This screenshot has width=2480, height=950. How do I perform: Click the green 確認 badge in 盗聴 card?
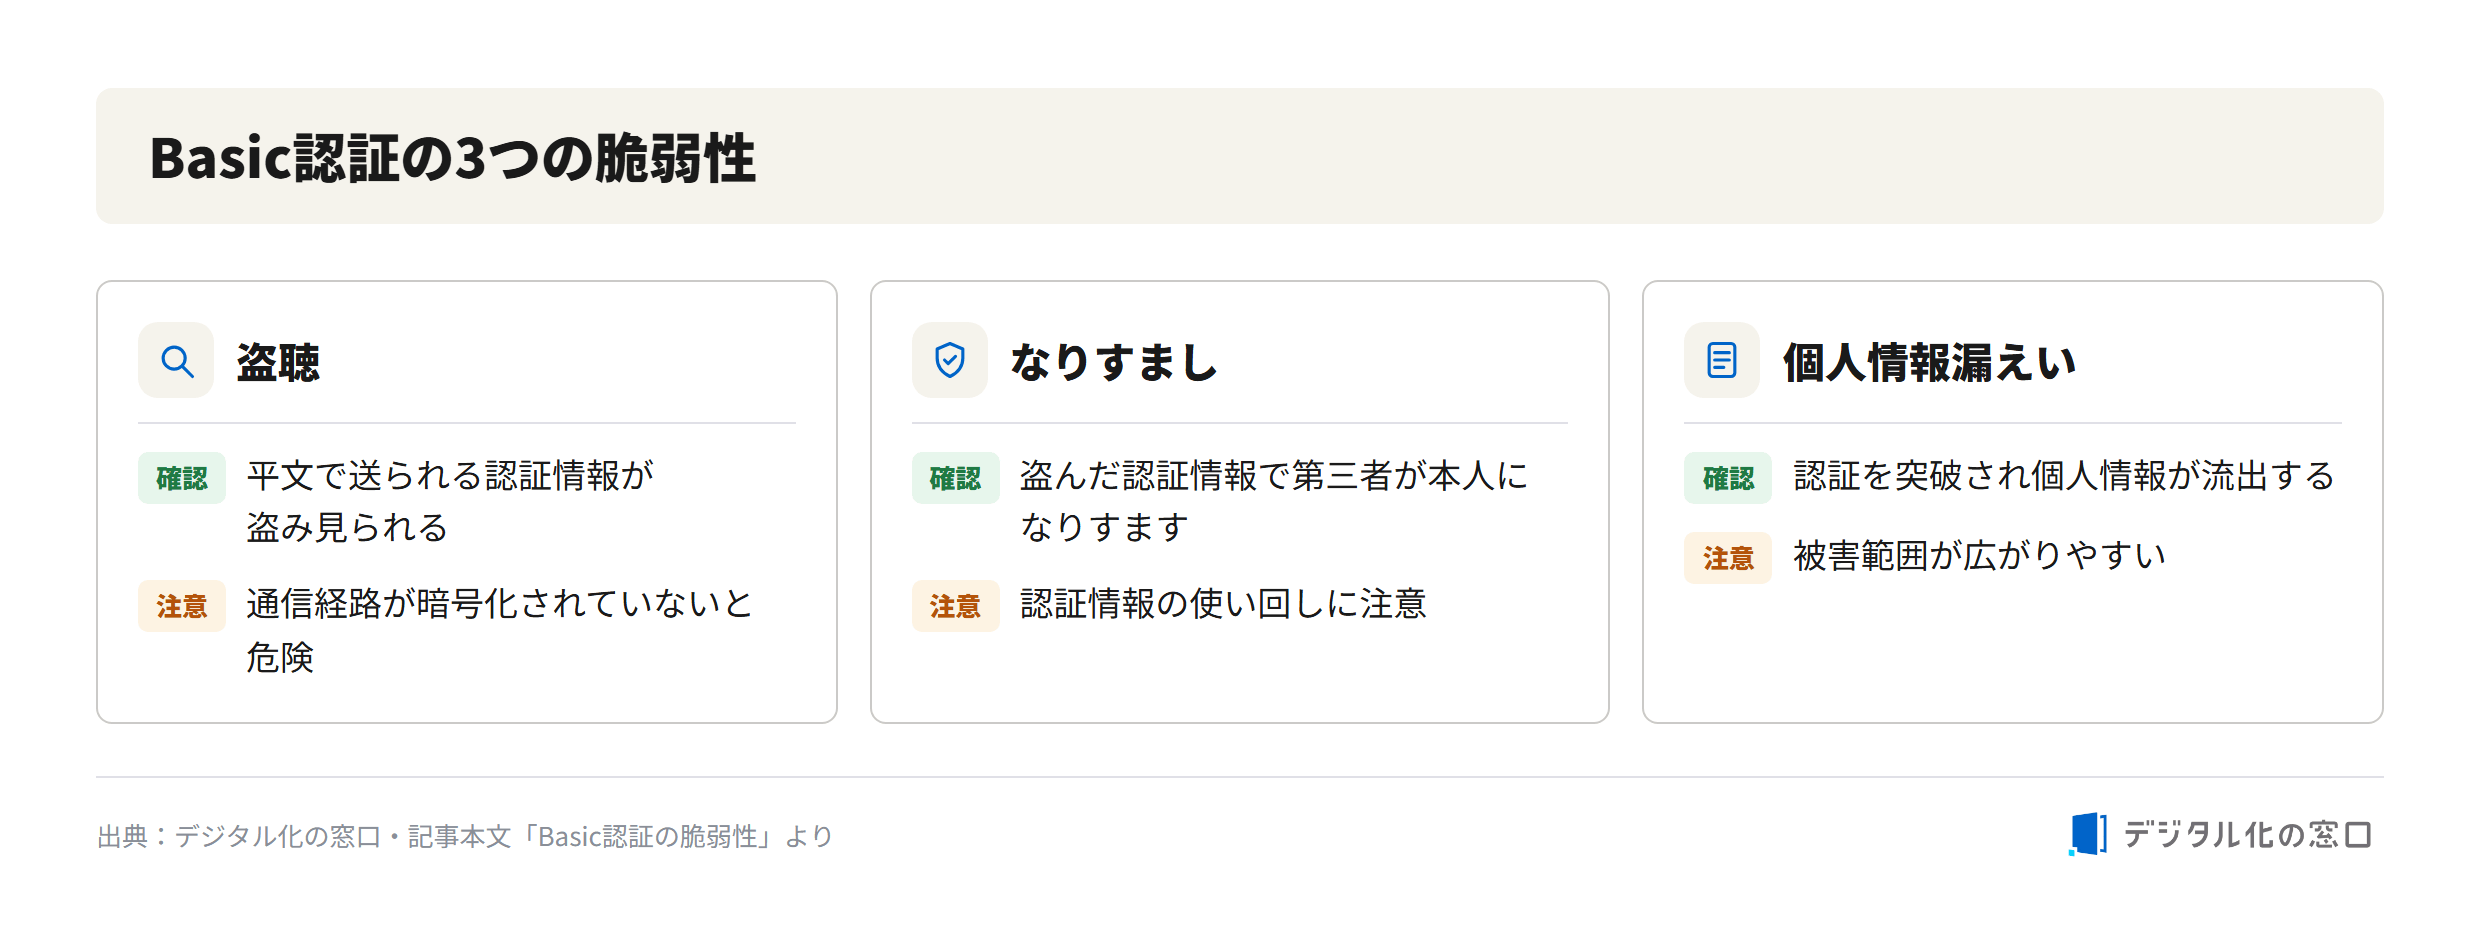[x=182, y=478]
